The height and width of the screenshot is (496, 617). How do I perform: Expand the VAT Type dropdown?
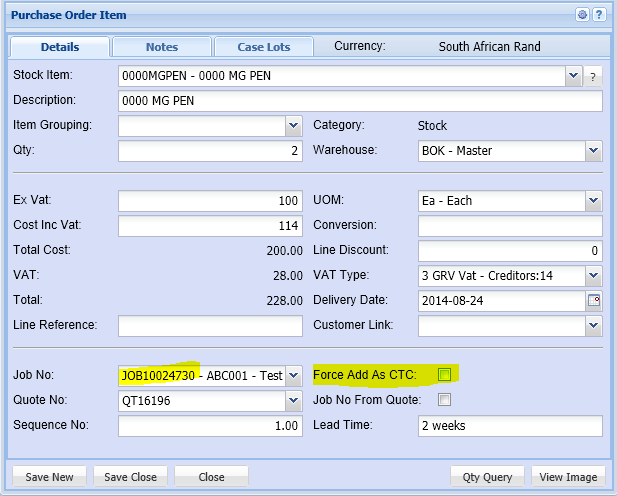coord(593,275)
